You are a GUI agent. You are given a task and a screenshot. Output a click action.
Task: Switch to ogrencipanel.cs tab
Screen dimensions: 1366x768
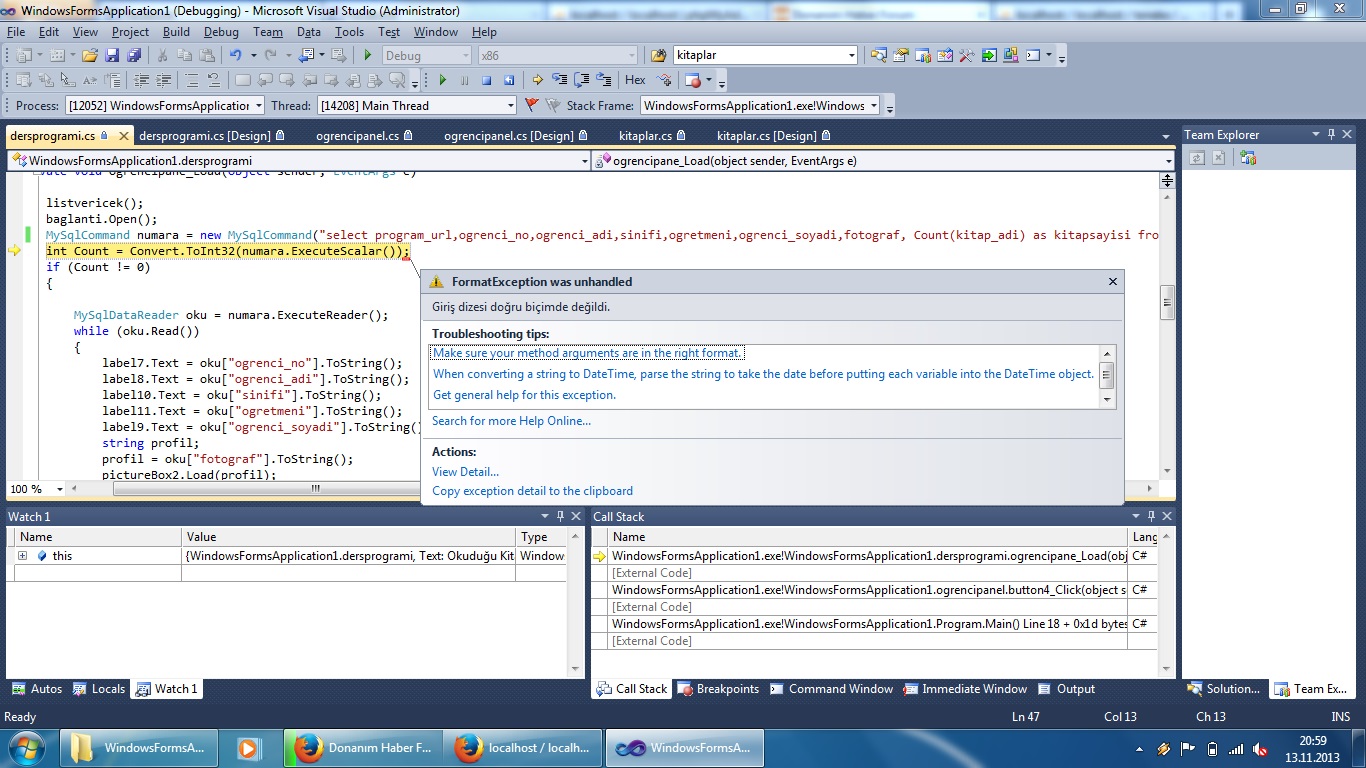tap(357, 136)
